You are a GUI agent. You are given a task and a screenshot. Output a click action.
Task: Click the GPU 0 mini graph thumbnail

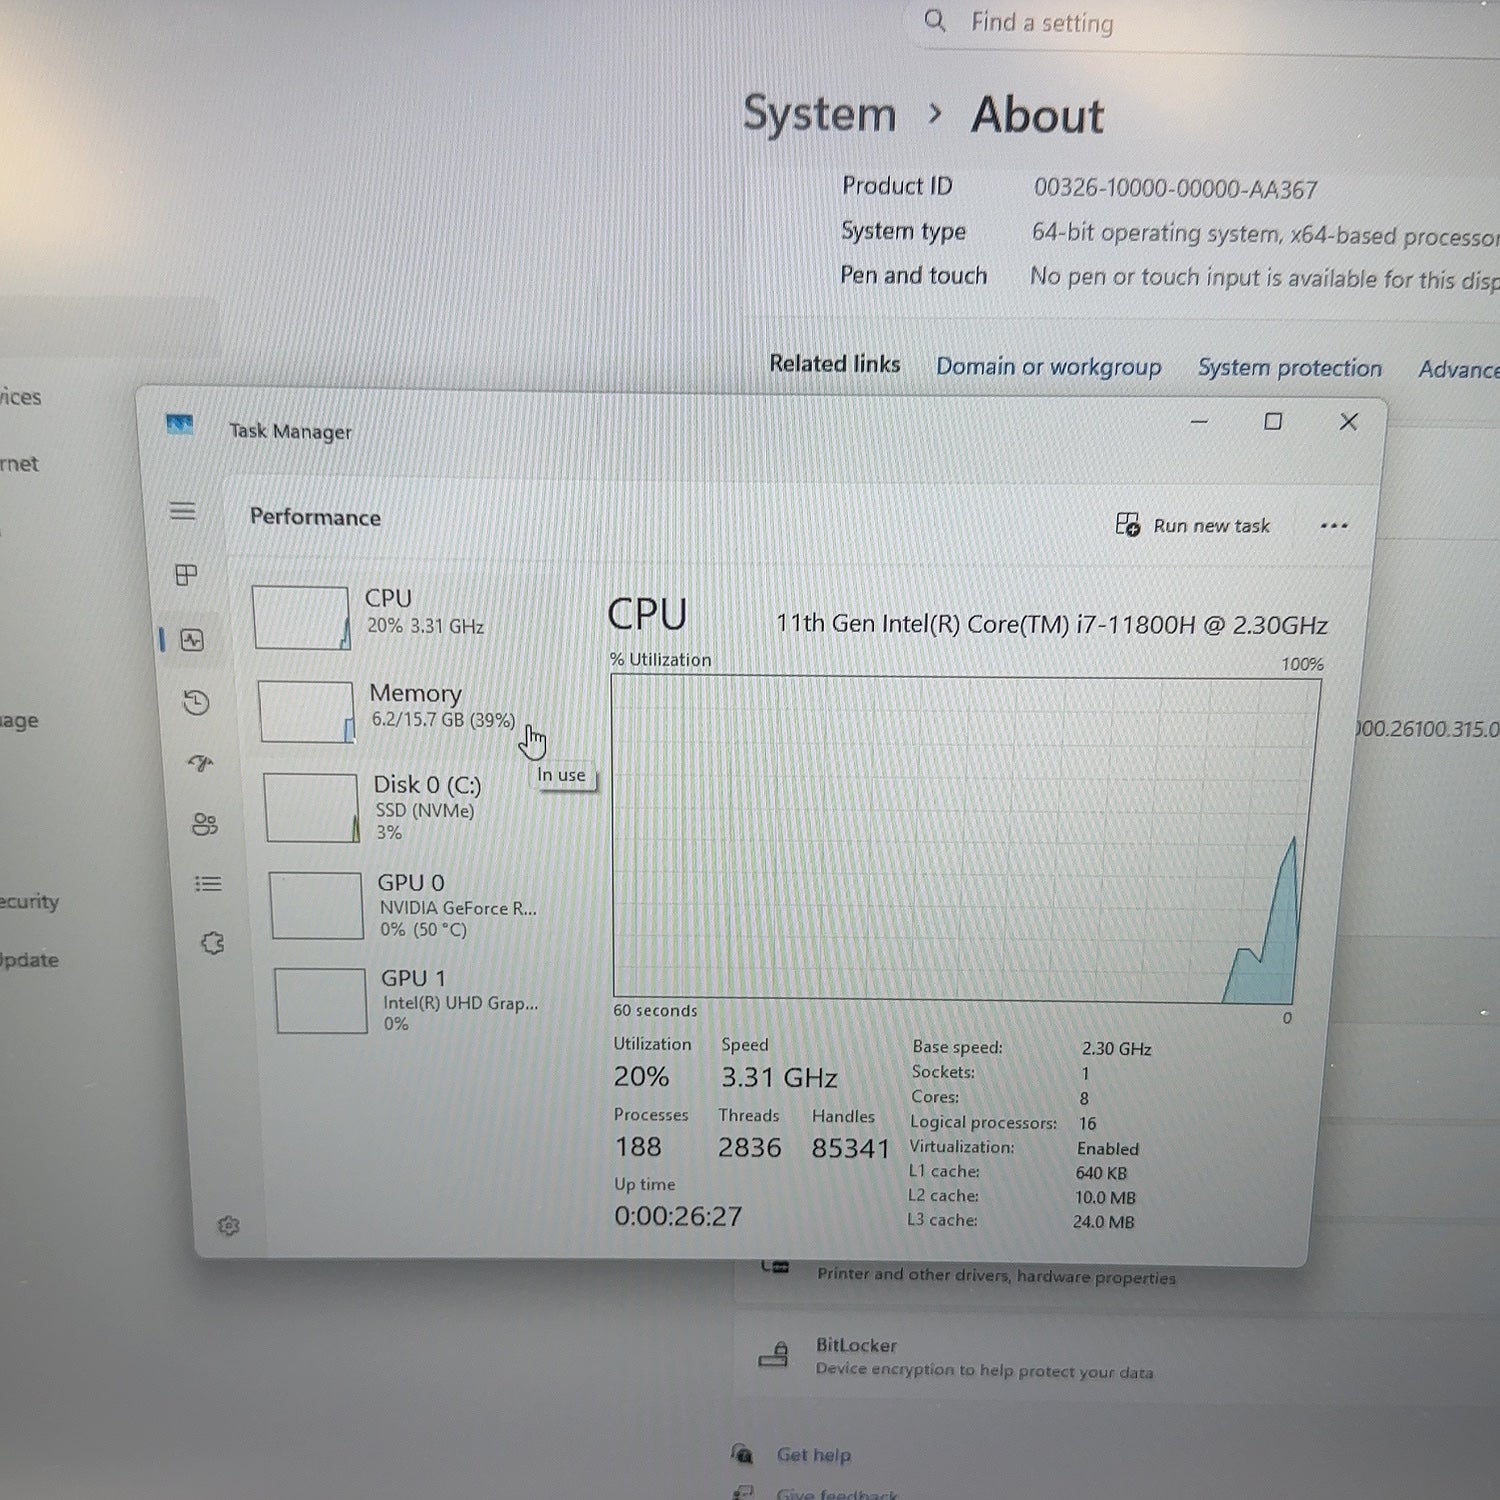point(316,906)
